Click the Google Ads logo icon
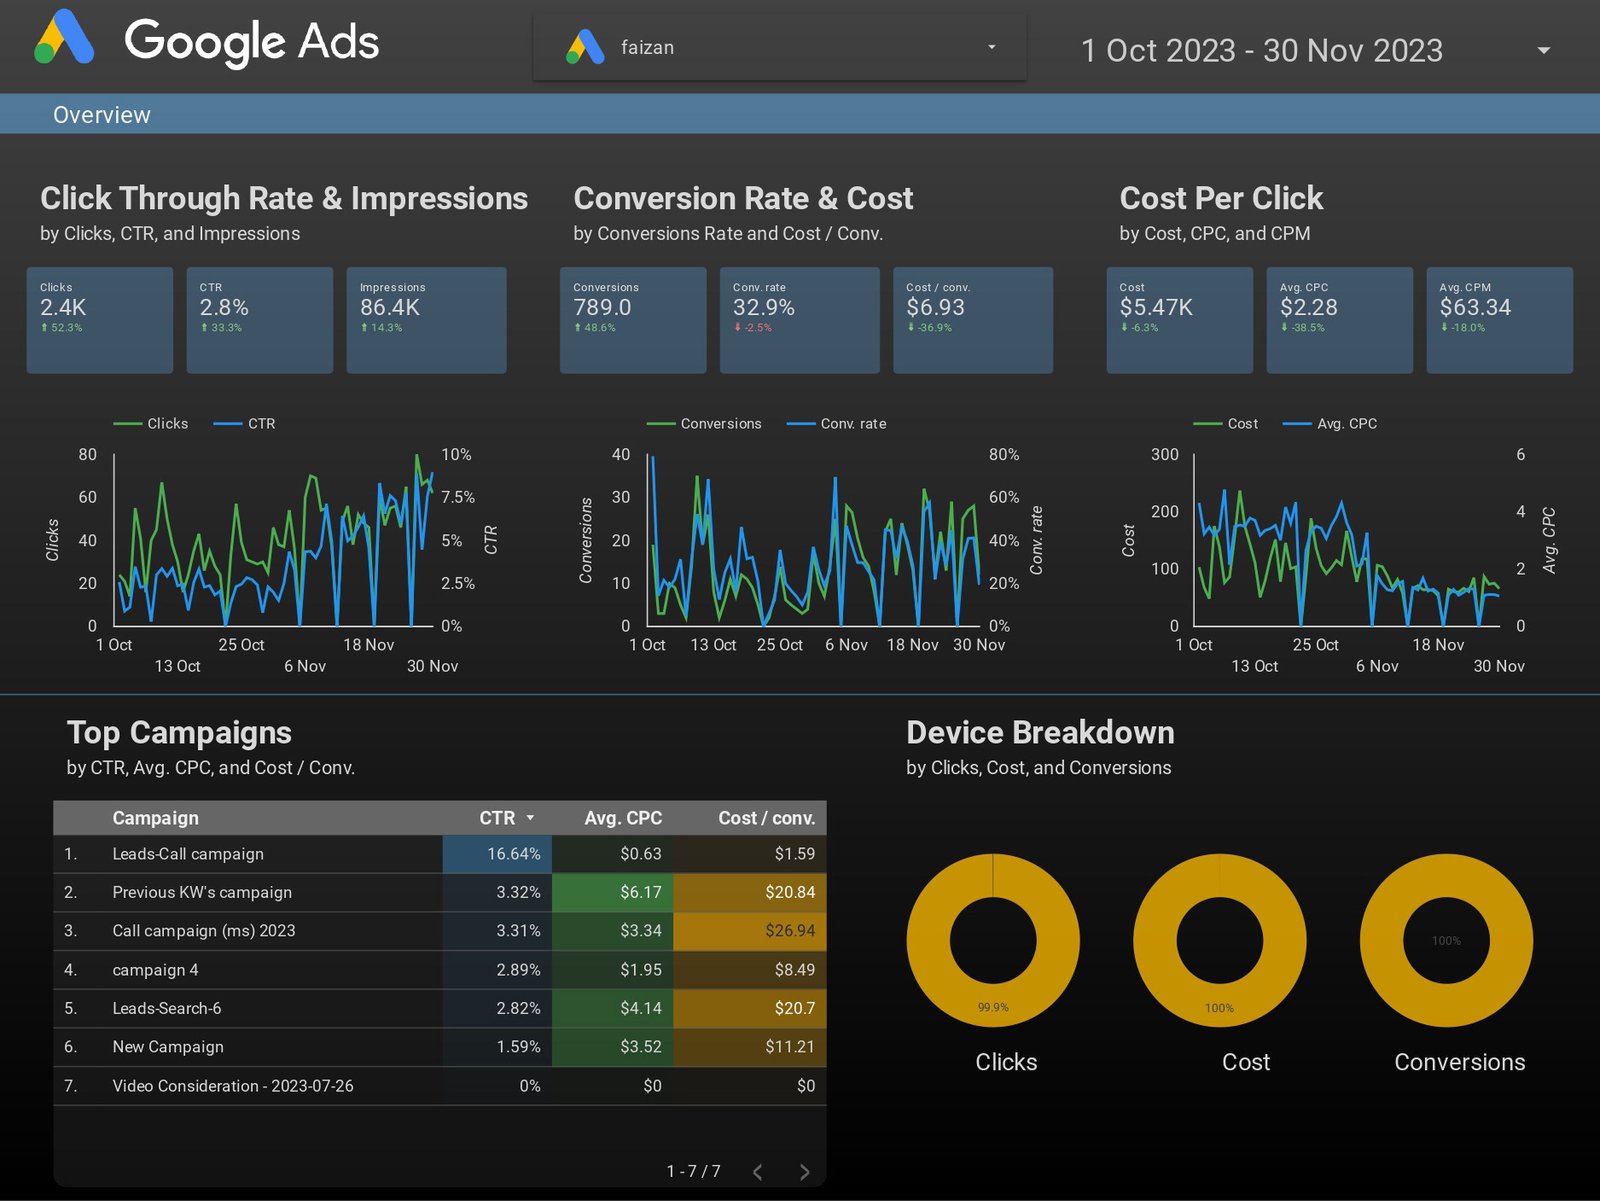This screenshot has height=1201, width=1600. point(65,38)
